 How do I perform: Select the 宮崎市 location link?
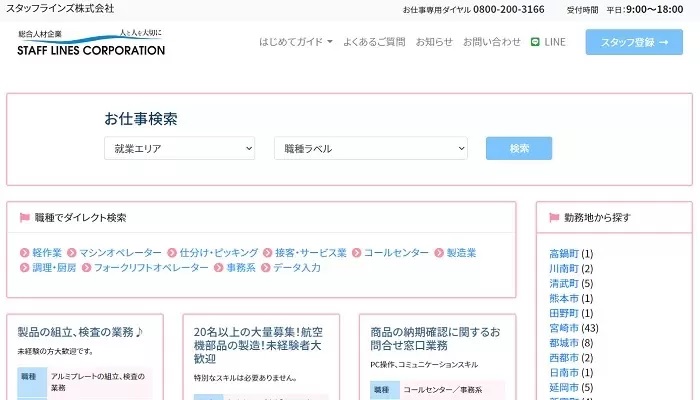click(564, 328)
